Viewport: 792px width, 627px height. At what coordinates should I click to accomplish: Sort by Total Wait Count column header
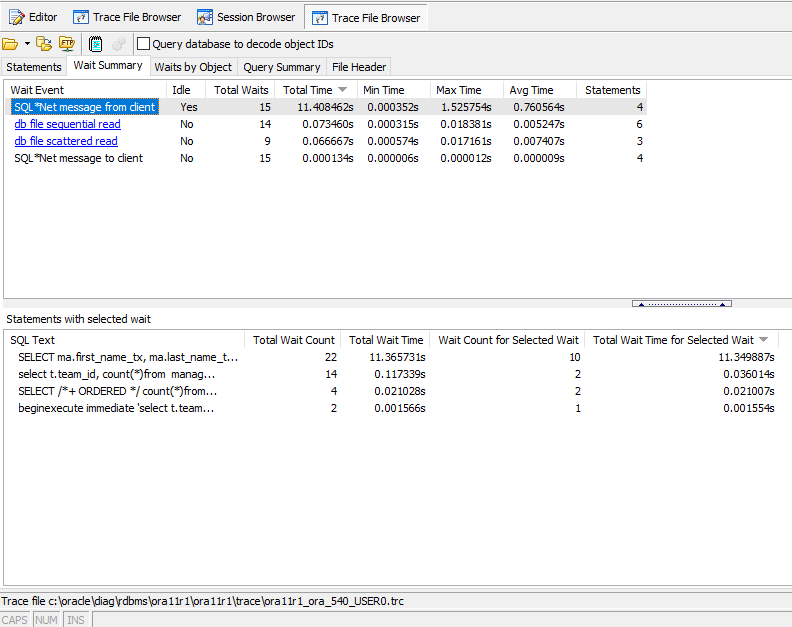pos(293,340)
